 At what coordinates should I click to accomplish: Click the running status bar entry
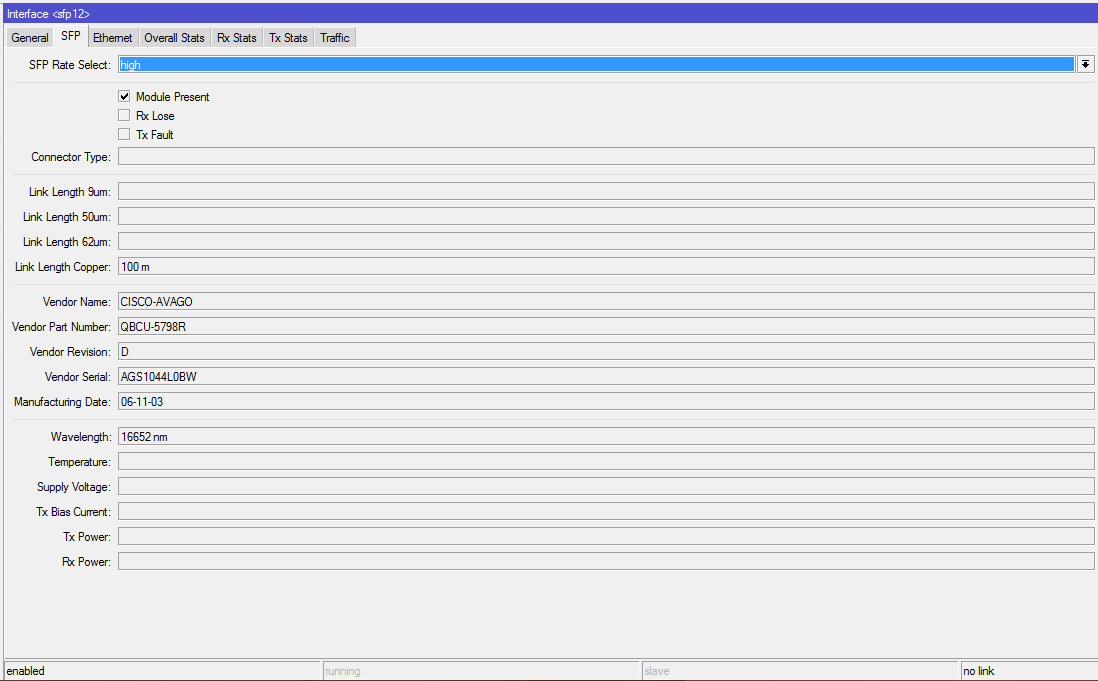click(481, 671)
